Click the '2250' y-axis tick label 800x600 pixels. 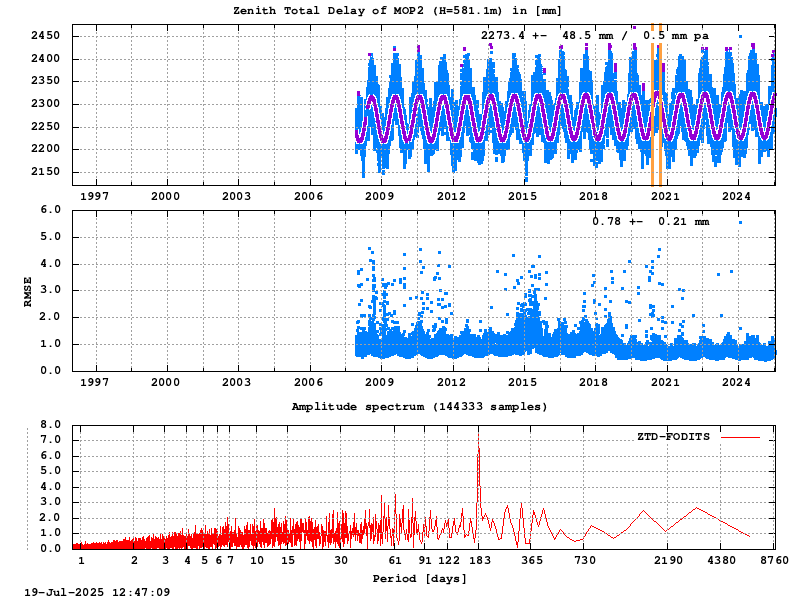point(45,127)
